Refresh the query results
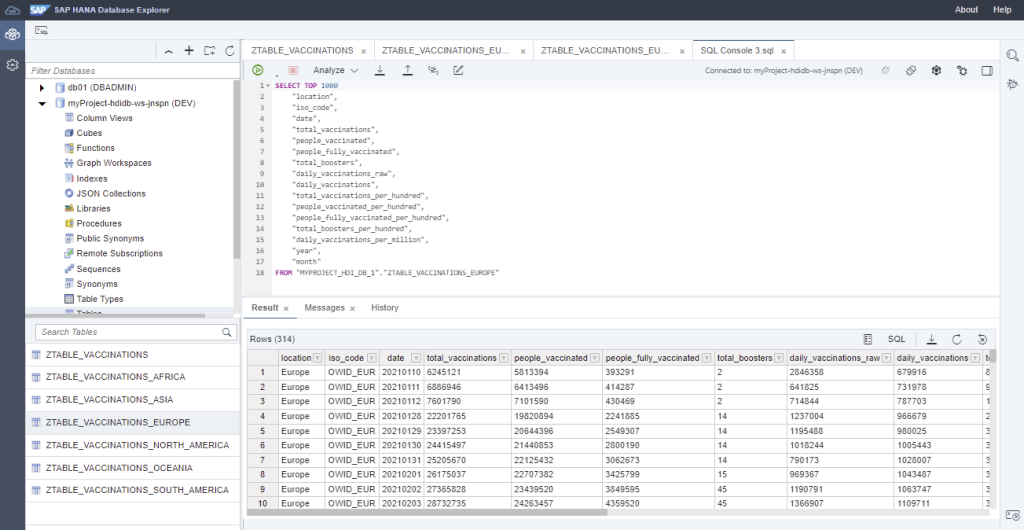Screen dimensions: 1024x530 (957, 339)
